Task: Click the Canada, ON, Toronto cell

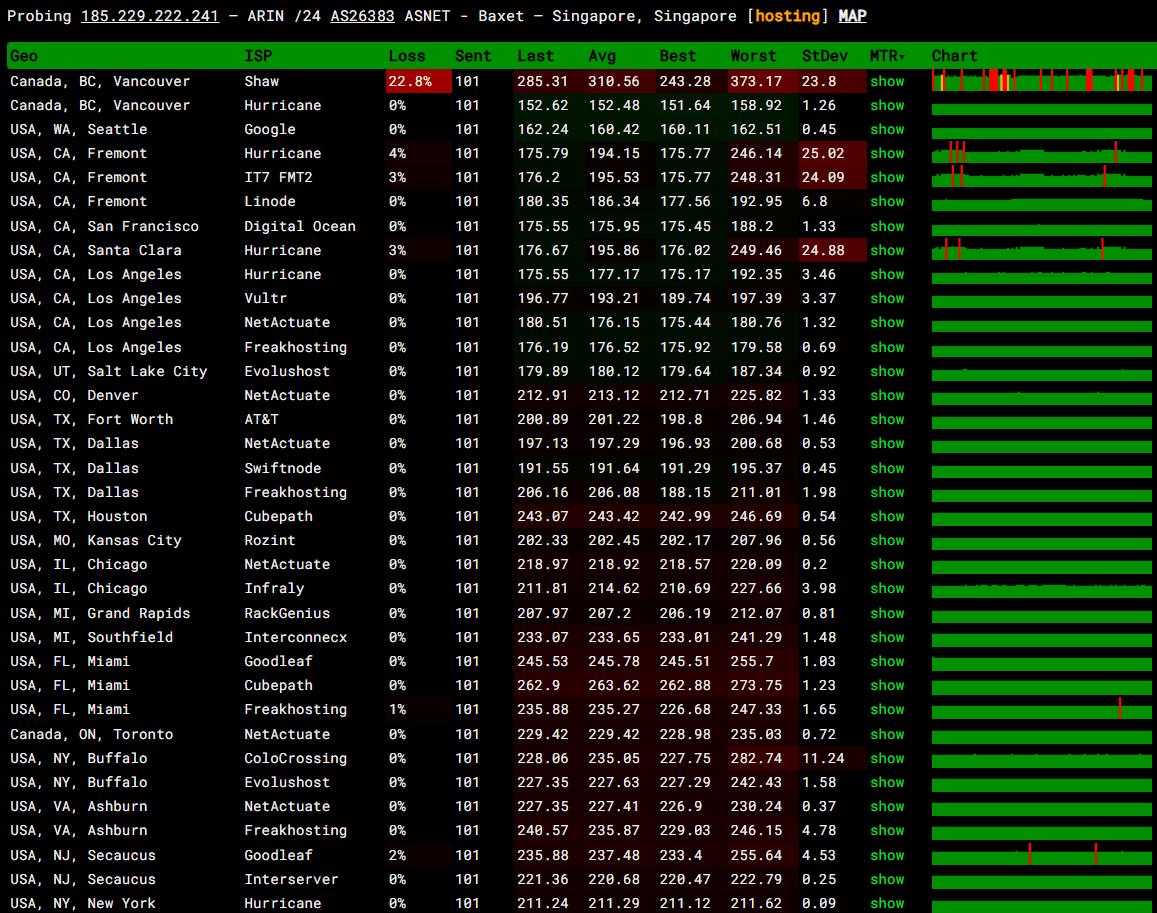Action: [91, 734]
